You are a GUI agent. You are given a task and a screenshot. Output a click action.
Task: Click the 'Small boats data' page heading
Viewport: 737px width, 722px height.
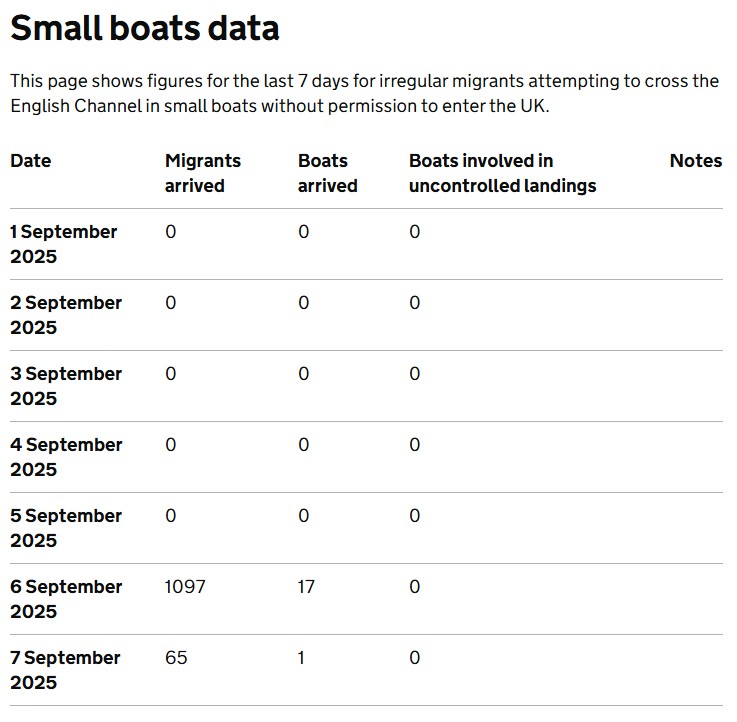pyautogui.click(x=145, y=28)
